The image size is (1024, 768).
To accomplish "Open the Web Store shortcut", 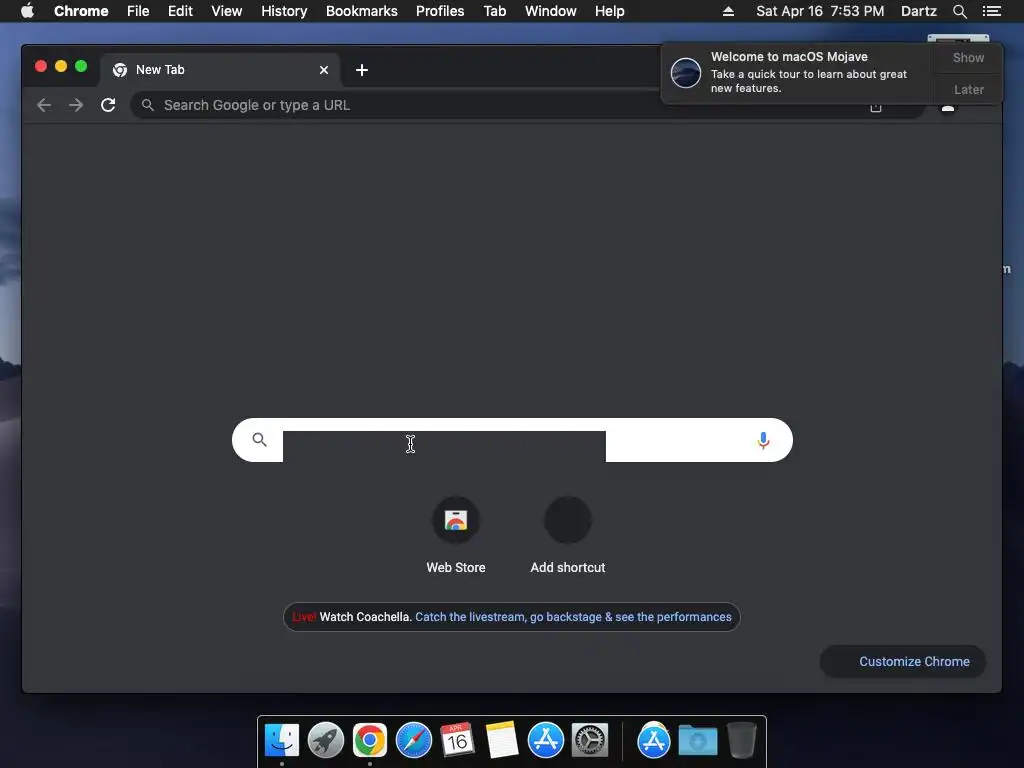I will (x=456, y=536).
